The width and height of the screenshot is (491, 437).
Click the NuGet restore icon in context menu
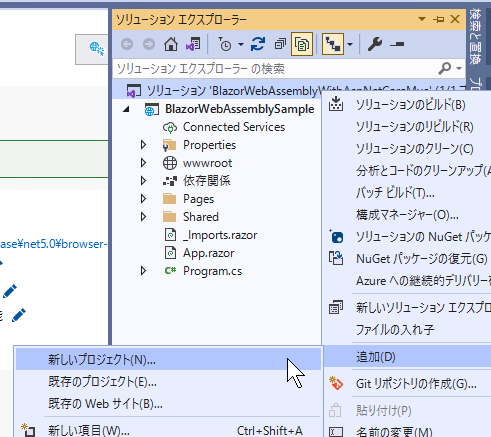[336, 258]
